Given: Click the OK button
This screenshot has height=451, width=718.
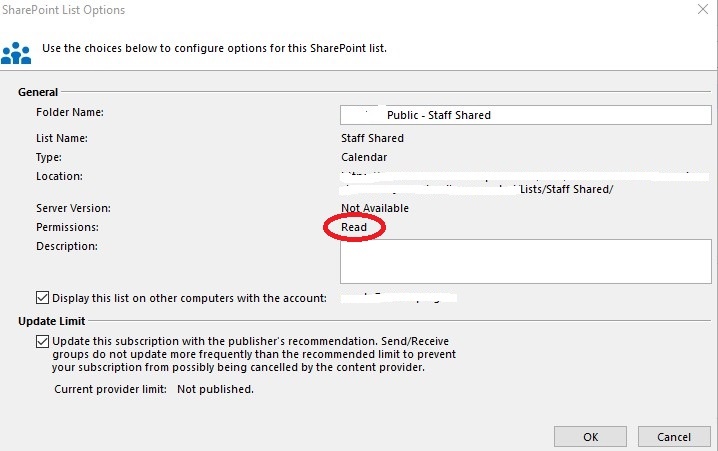Looking at the screenshot, I should click(x=590, y=437).
